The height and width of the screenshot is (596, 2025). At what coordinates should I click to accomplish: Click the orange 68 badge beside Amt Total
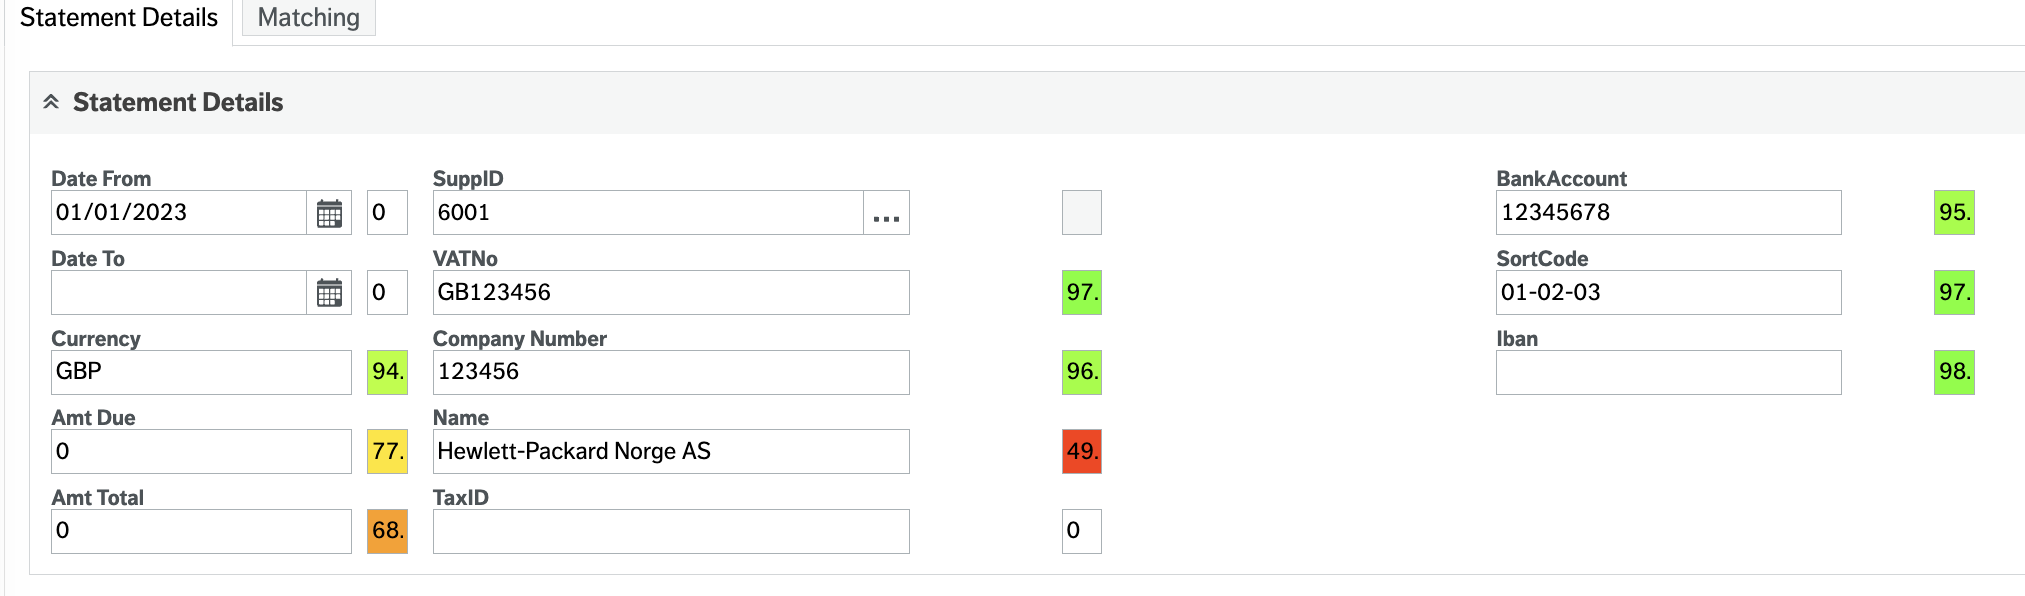(386, 531)
